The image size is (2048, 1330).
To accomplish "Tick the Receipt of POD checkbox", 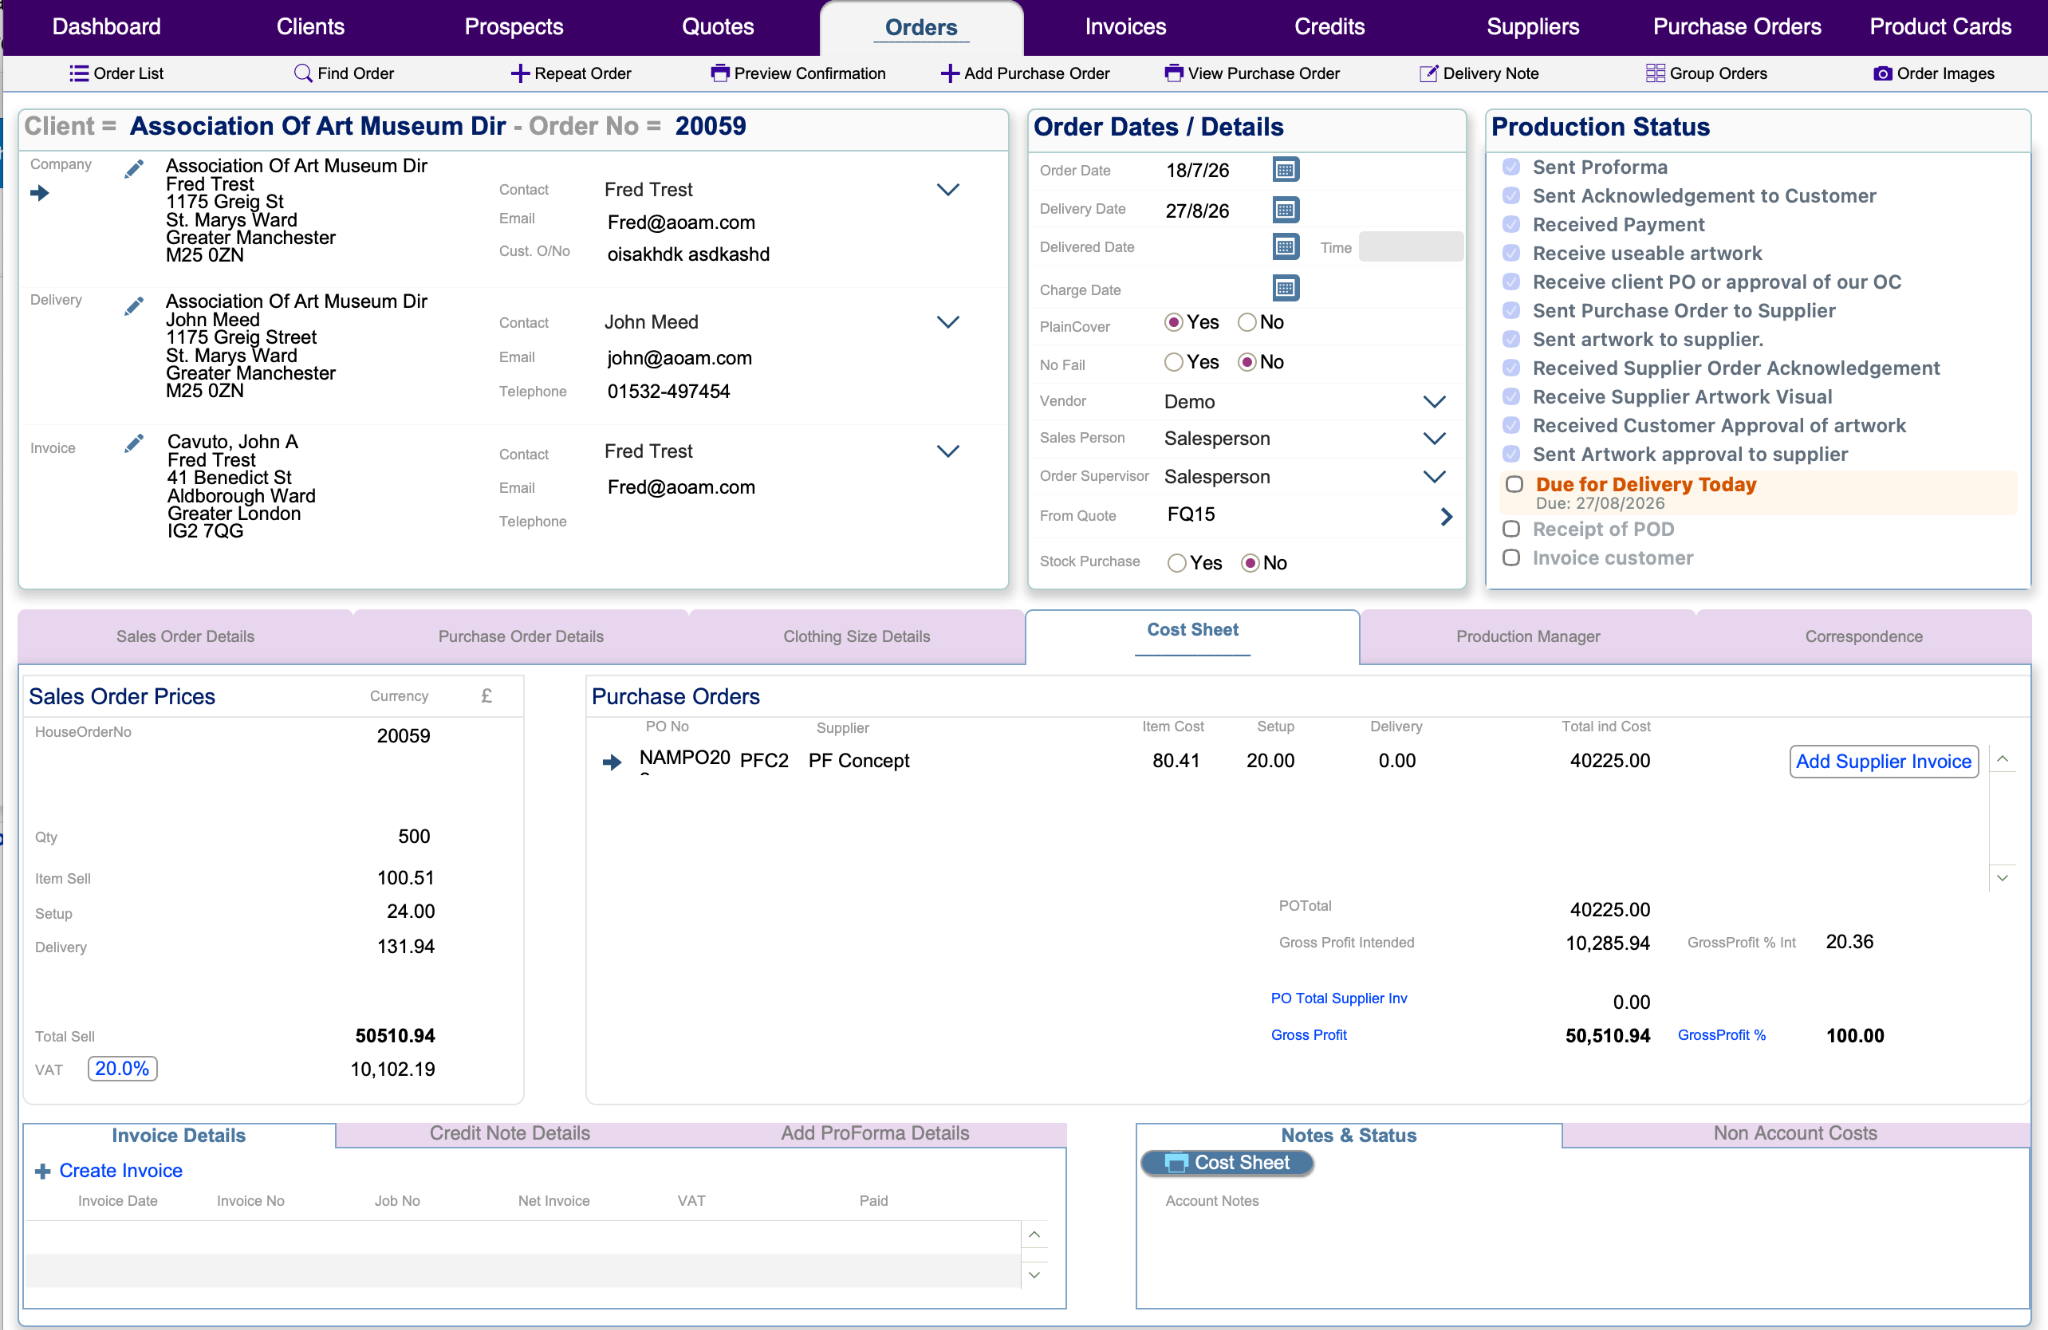I will 1512,529.
